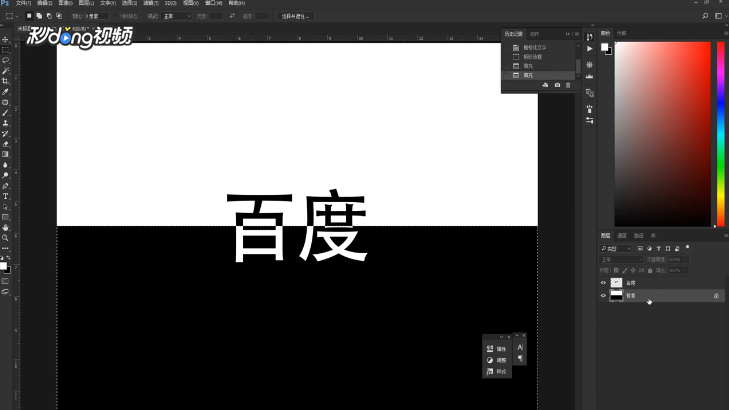
Task: Hide the 背景 background layer
Action: pyautogui.click(x=603, y=296)
